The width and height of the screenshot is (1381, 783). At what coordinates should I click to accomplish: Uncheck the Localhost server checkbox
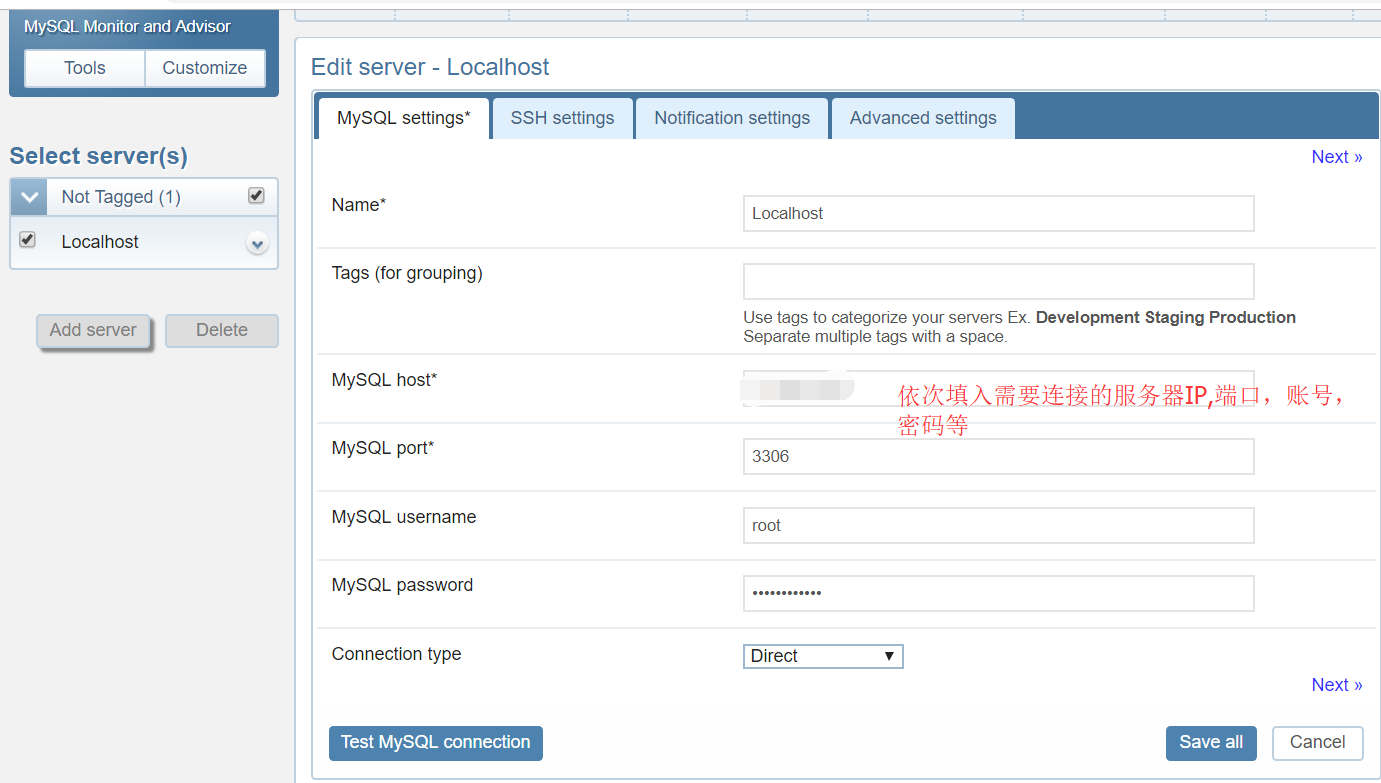[27, 240]
